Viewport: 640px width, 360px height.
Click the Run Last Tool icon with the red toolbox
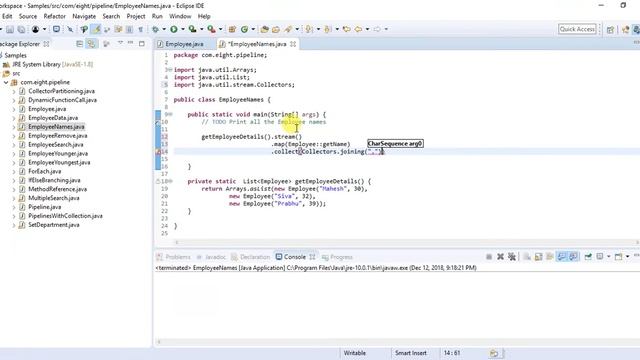211,29
